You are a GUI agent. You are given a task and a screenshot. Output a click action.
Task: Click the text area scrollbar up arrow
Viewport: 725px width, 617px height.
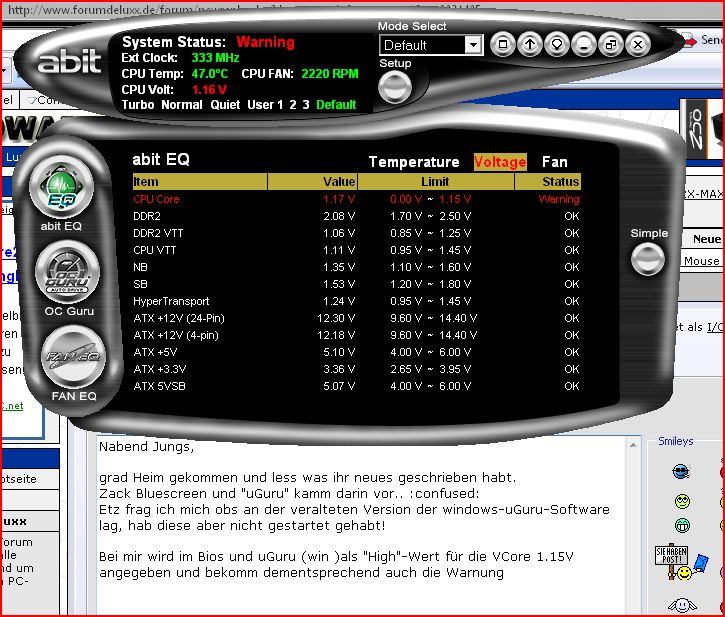633,445
